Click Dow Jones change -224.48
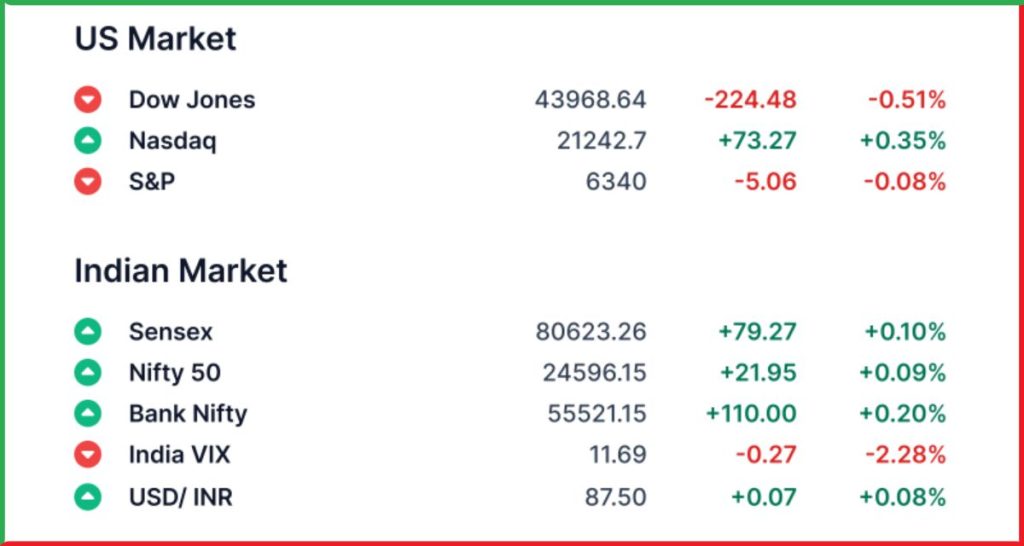The height and width of the screenshot is (546, 1024). point(750,100)
